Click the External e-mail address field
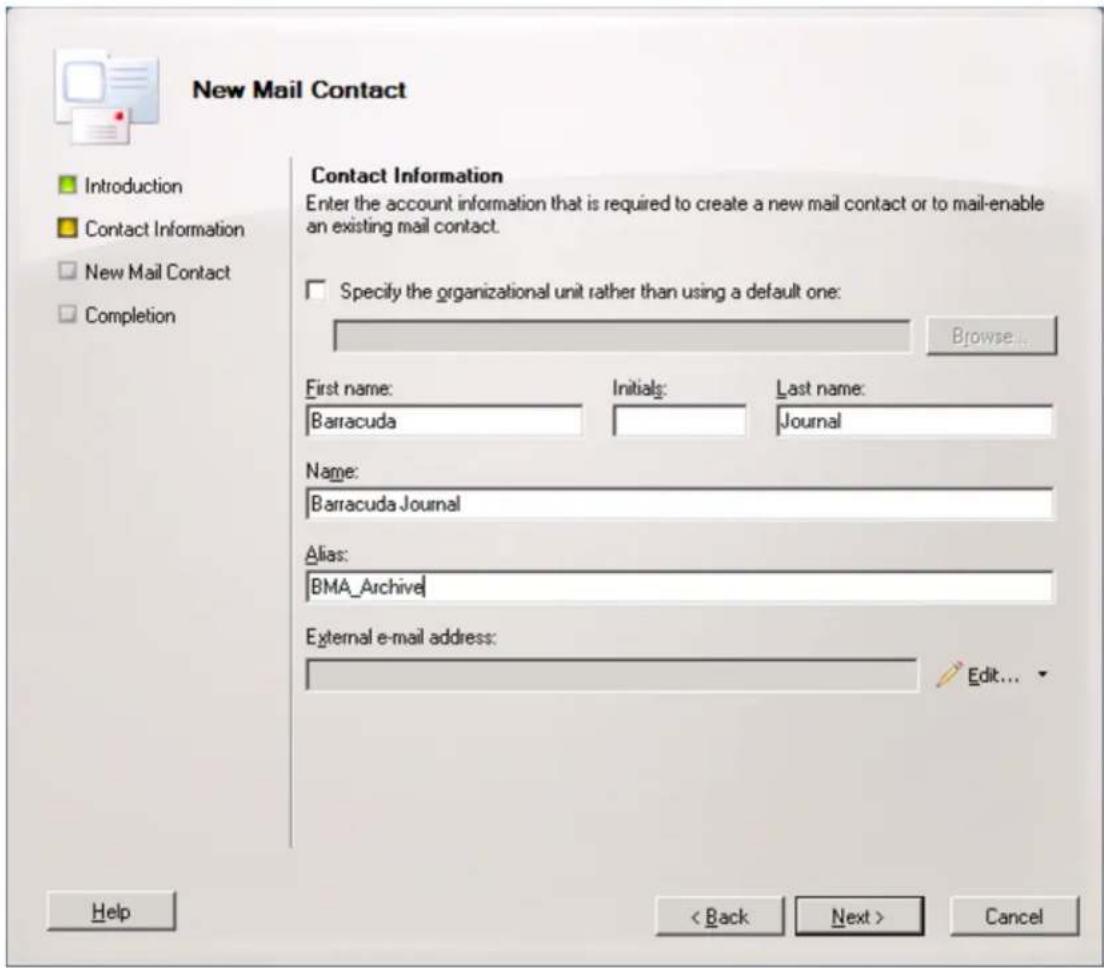Viewport: 1104px width, 968px height. click(x=612, y=676)
